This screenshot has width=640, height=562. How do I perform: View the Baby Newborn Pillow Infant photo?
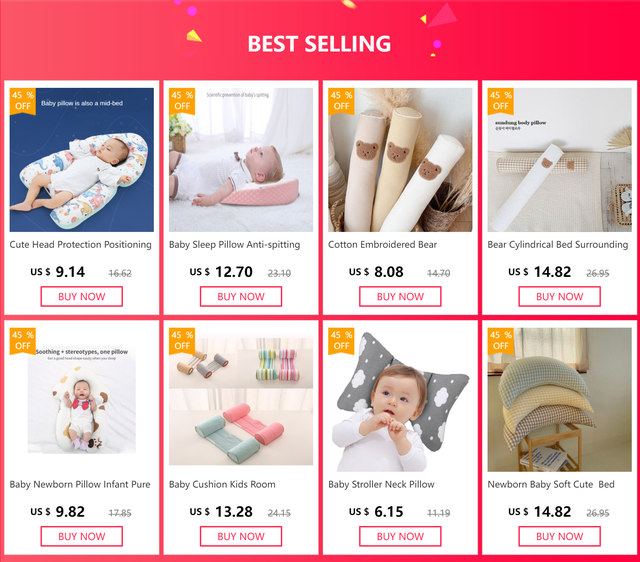click(82, 400)
